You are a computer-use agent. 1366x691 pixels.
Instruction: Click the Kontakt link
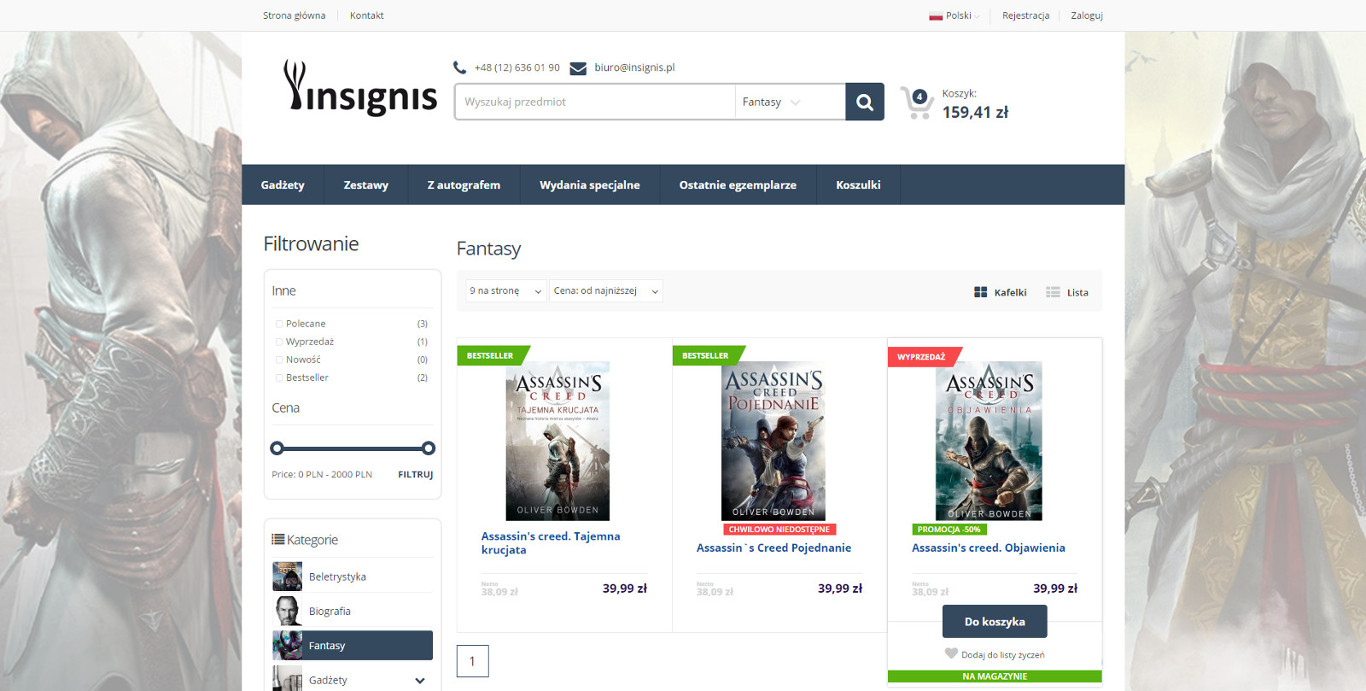point(367,16)
